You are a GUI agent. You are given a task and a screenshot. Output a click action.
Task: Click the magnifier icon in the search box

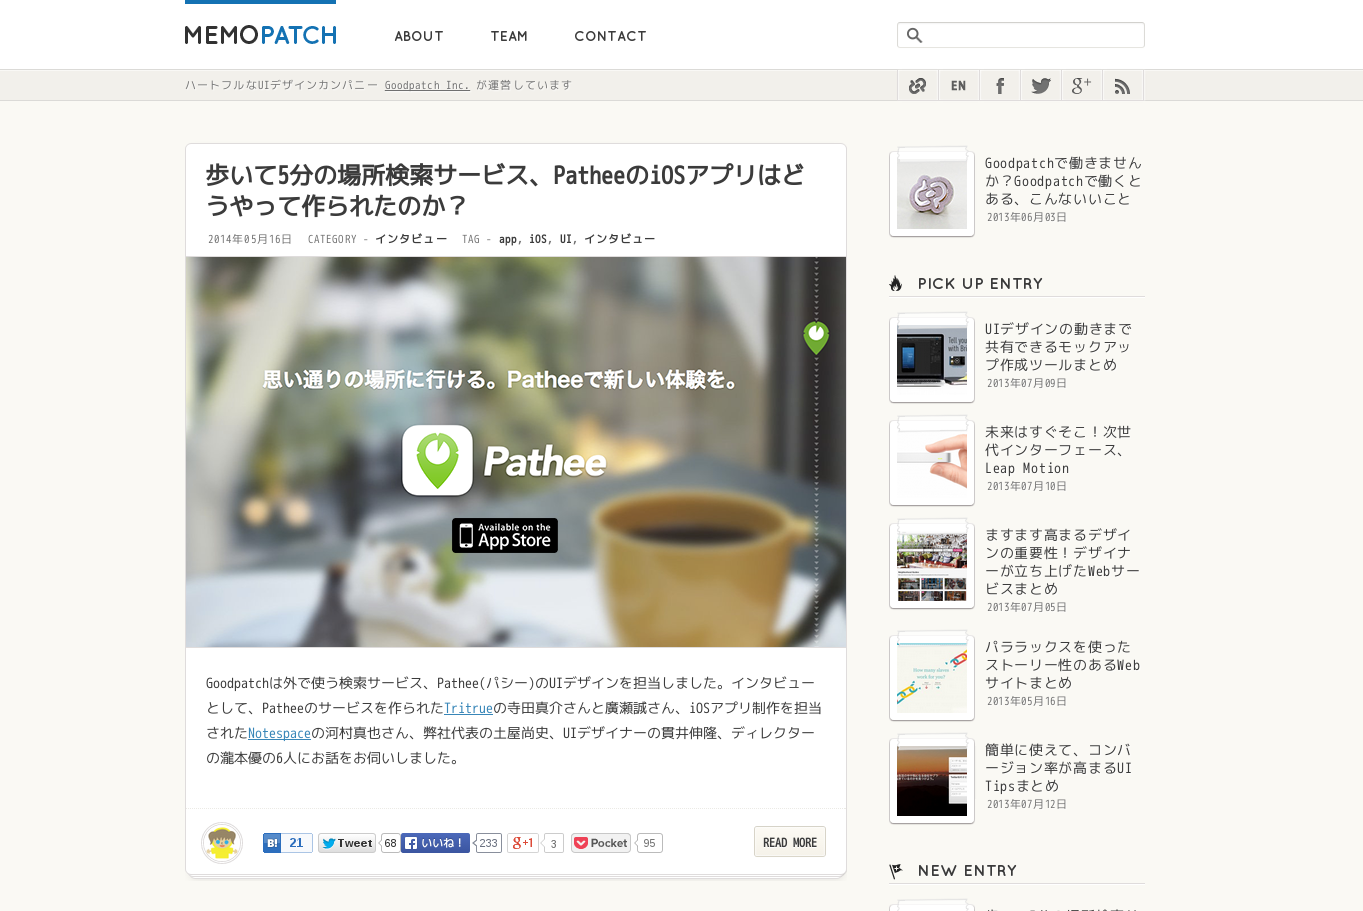pos(914,35)
